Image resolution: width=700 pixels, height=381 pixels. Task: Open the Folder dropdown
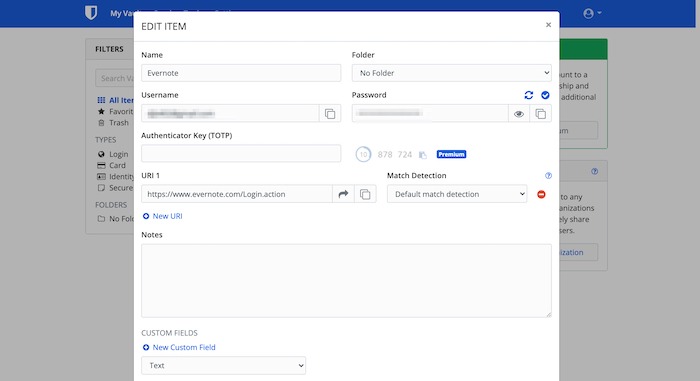tap(451, 73)
